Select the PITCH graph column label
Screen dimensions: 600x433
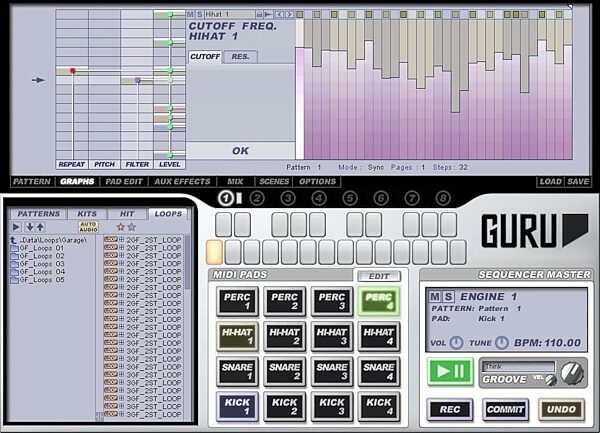pos(104,164)
